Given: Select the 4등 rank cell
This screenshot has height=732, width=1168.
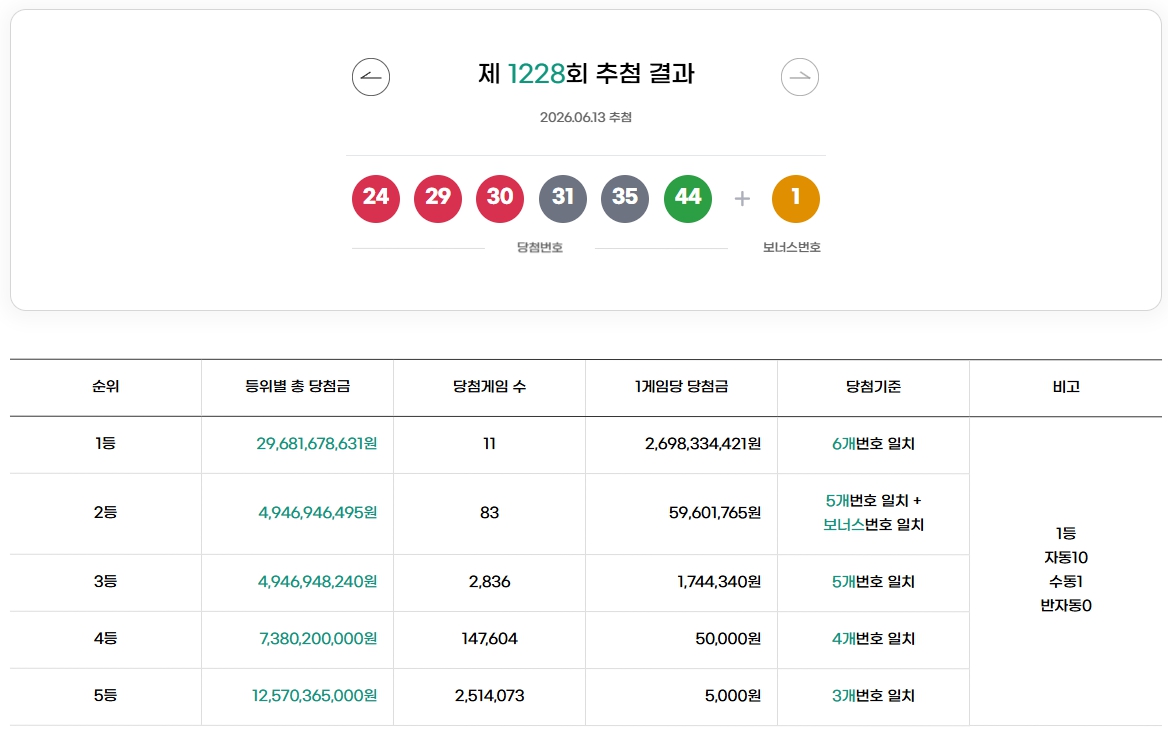Looking at the screenshot, I should click(105, 638).
